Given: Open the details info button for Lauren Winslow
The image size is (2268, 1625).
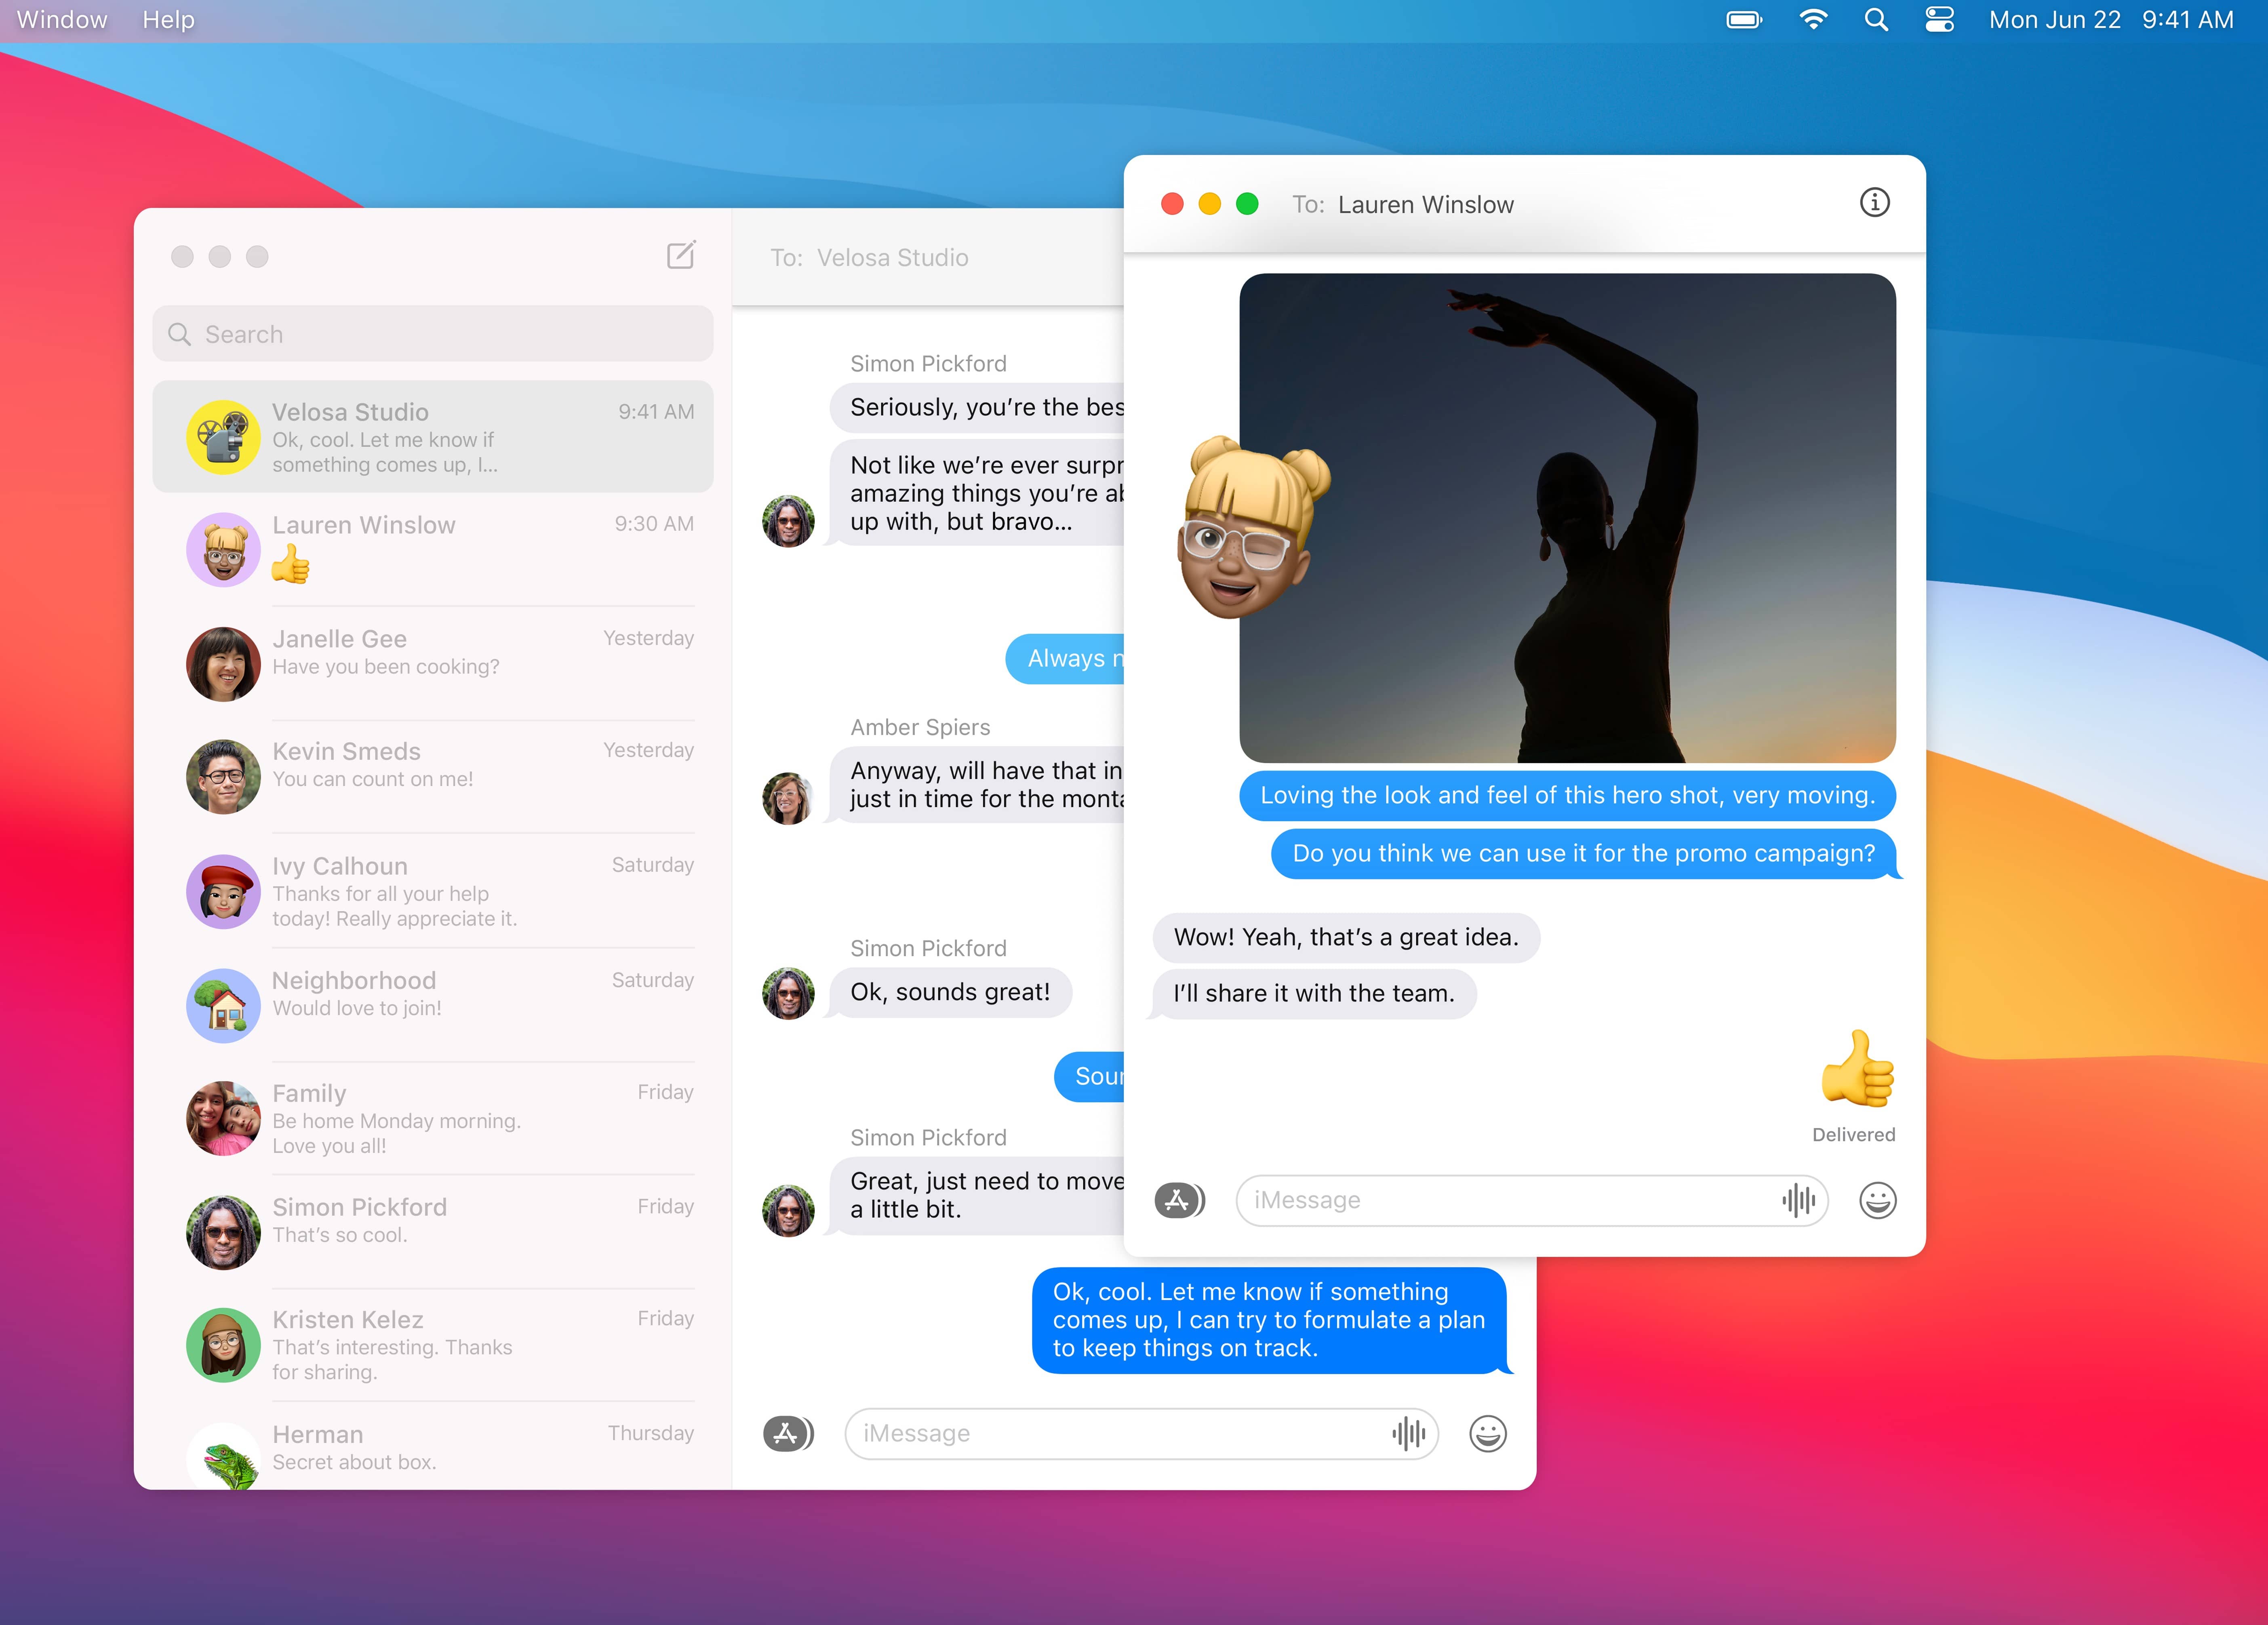Looking at the screenshot, I should pos(1874,203).
